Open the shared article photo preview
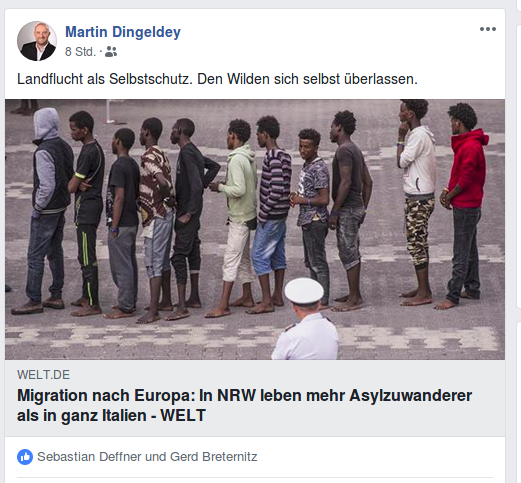Image resolution: width=521 pixels, height=483 pixels. [255, 229]
